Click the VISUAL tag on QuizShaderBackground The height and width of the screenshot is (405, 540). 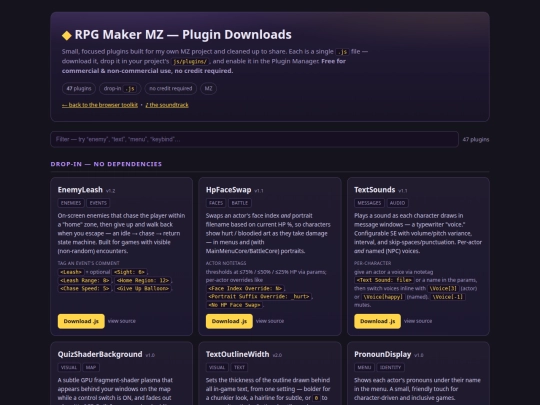pyautogui.click(x=69, y=367)
